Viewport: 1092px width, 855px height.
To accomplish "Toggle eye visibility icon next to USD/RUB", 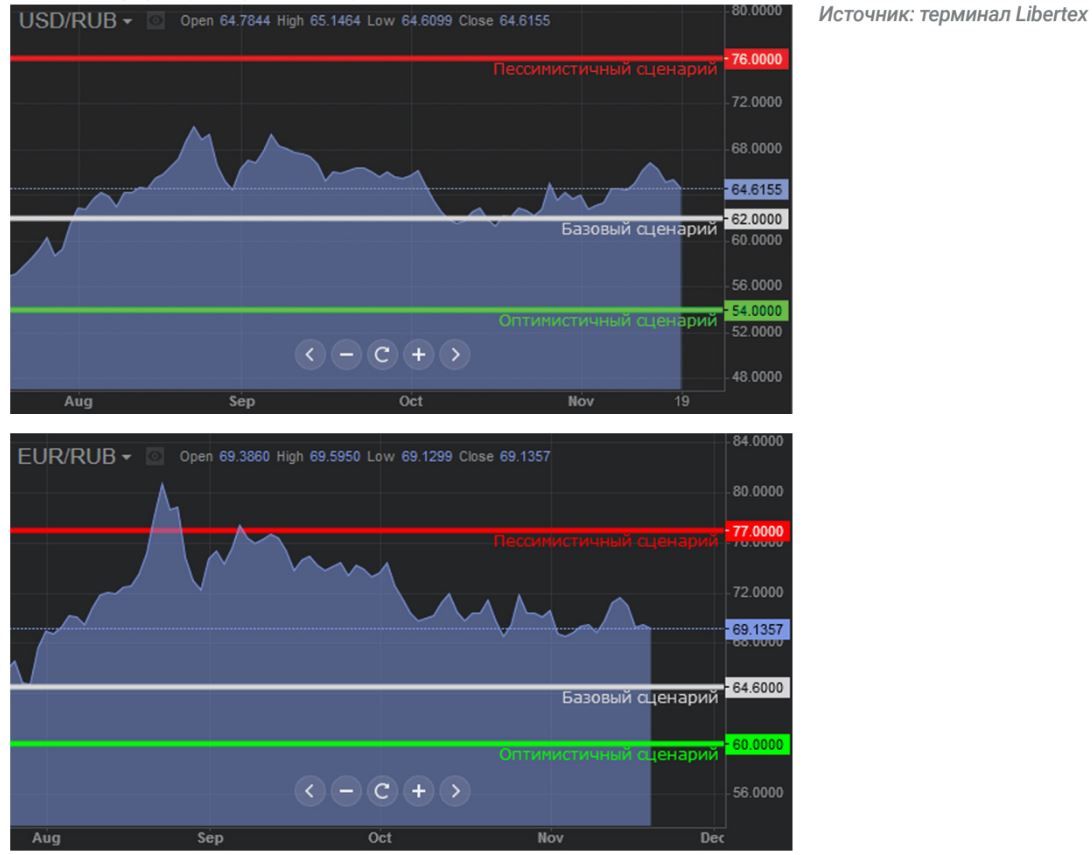I will pos(156,21).
